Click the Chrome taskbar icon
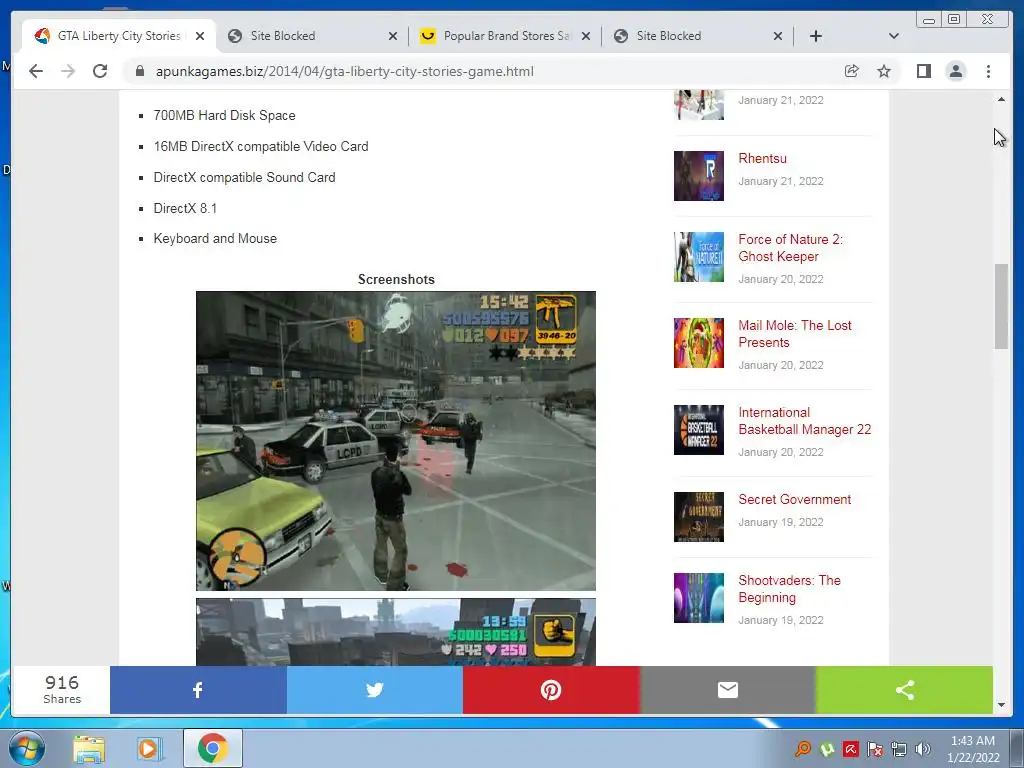1024x768 pixels. point(213,748)
